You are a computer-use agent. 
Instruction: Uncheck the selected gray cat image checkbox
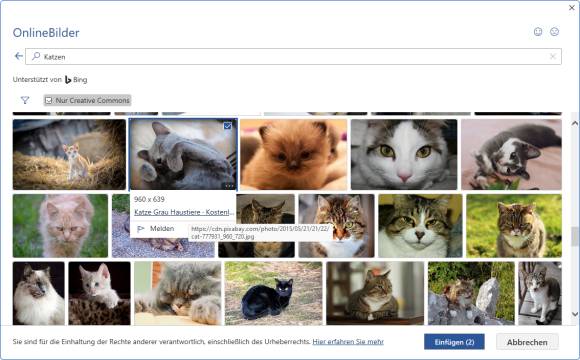(x=227, y=126)
